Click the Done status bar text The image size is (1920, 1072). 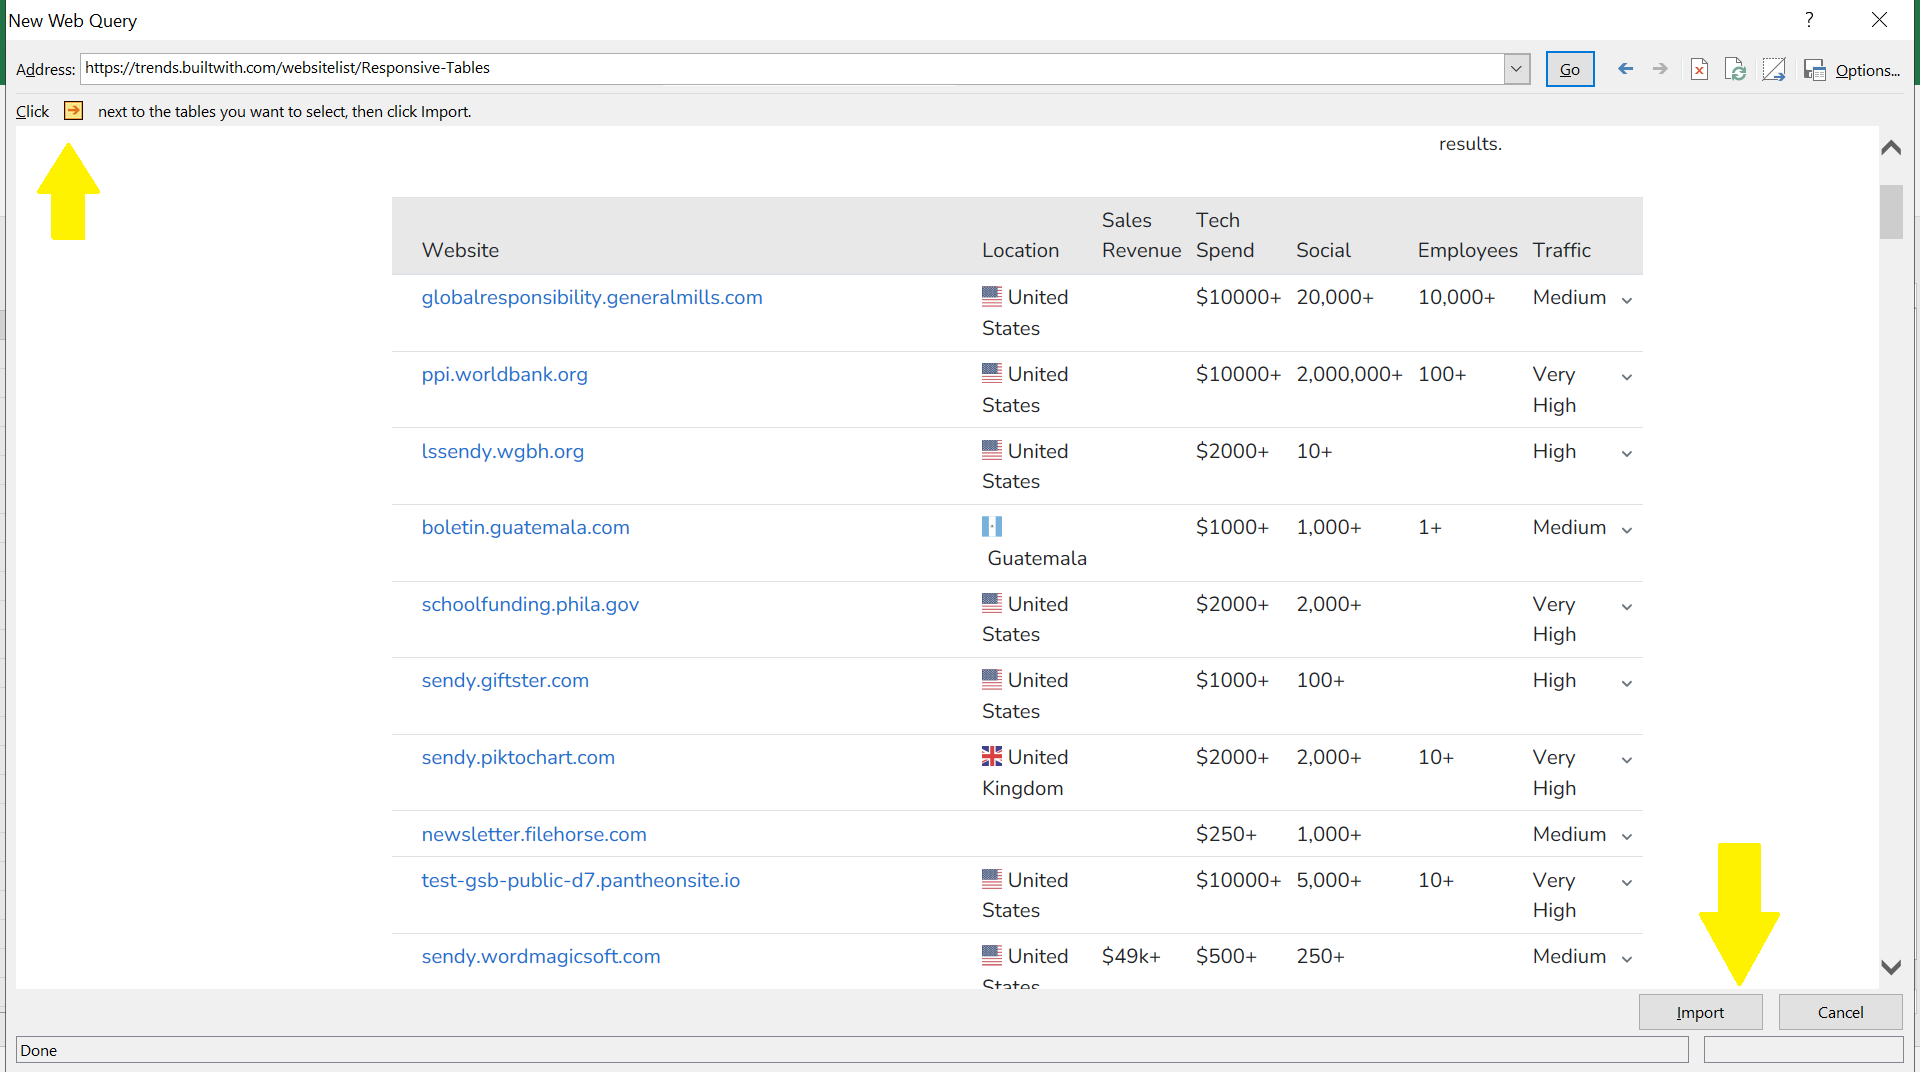38,1050
